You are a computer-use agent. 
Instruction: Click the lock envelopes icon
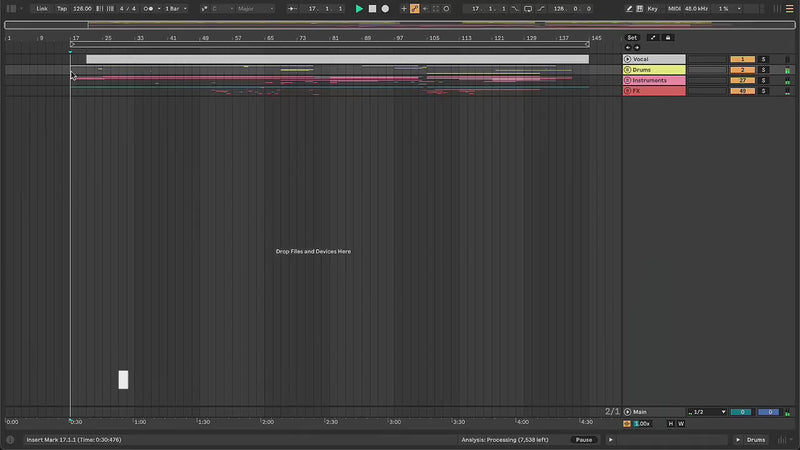668,37
